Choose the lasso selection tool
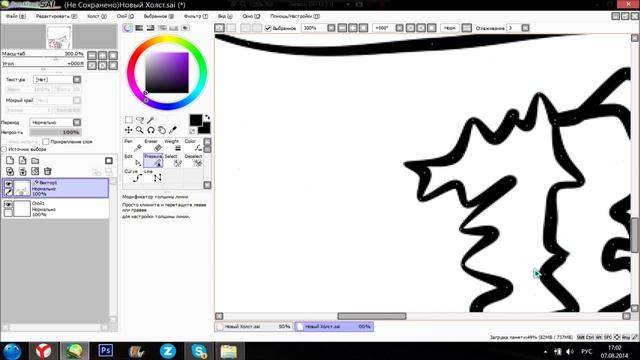This screenshot has width=640, height=360. tap(140, 120)
